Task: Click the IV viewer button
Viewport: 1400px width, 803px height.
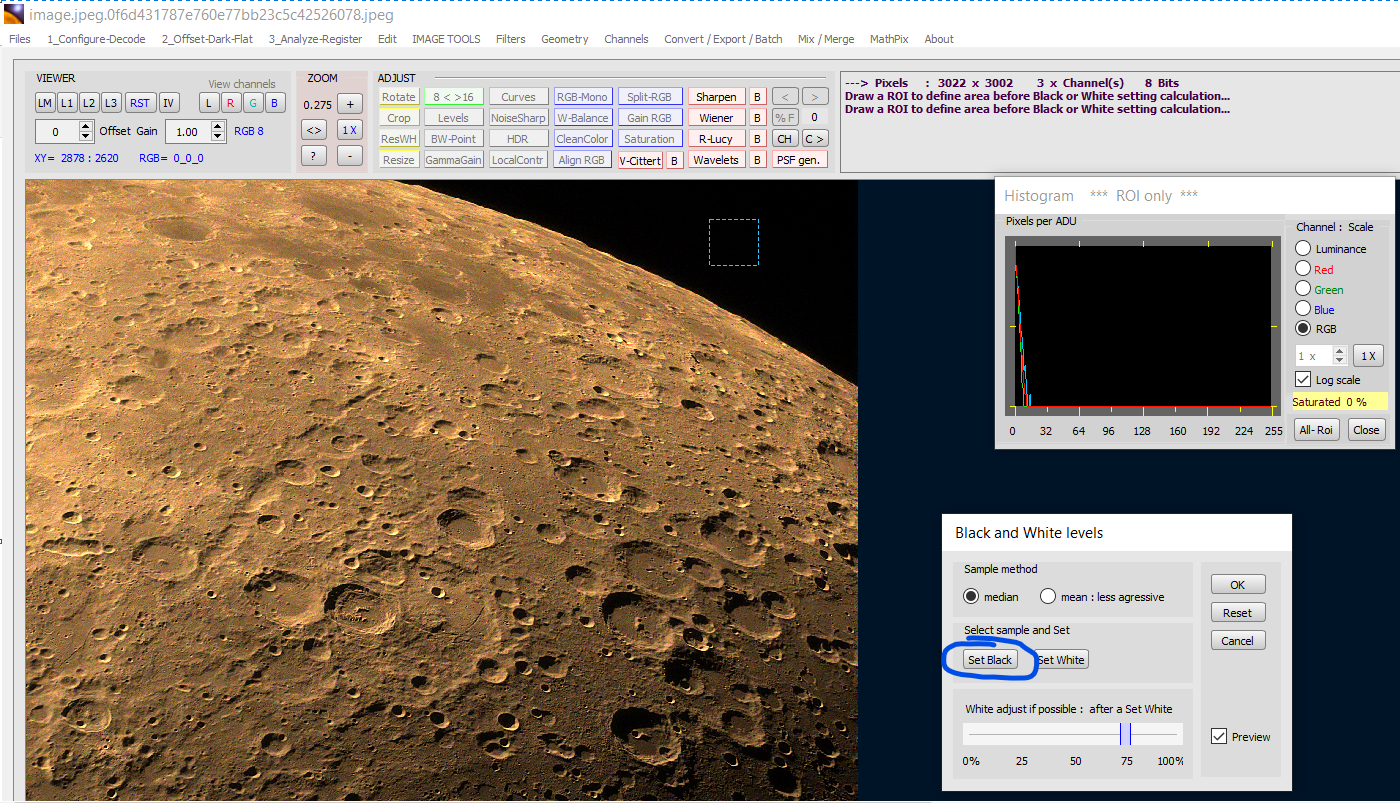Action: pyautogui.click(x=169, y=103)
